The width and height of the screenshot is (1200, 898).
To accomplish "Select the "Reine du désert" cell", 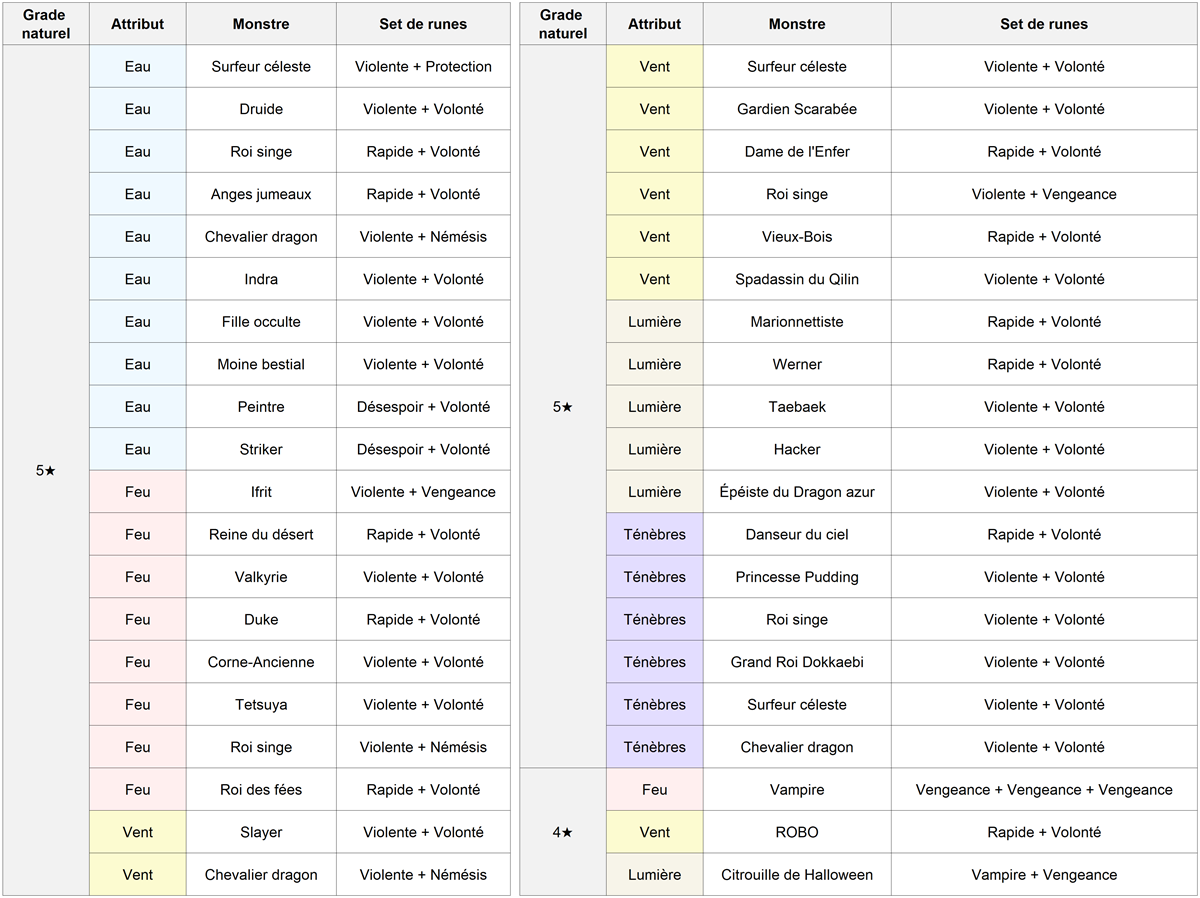I will pyautogui.click(x=261, y=534).
